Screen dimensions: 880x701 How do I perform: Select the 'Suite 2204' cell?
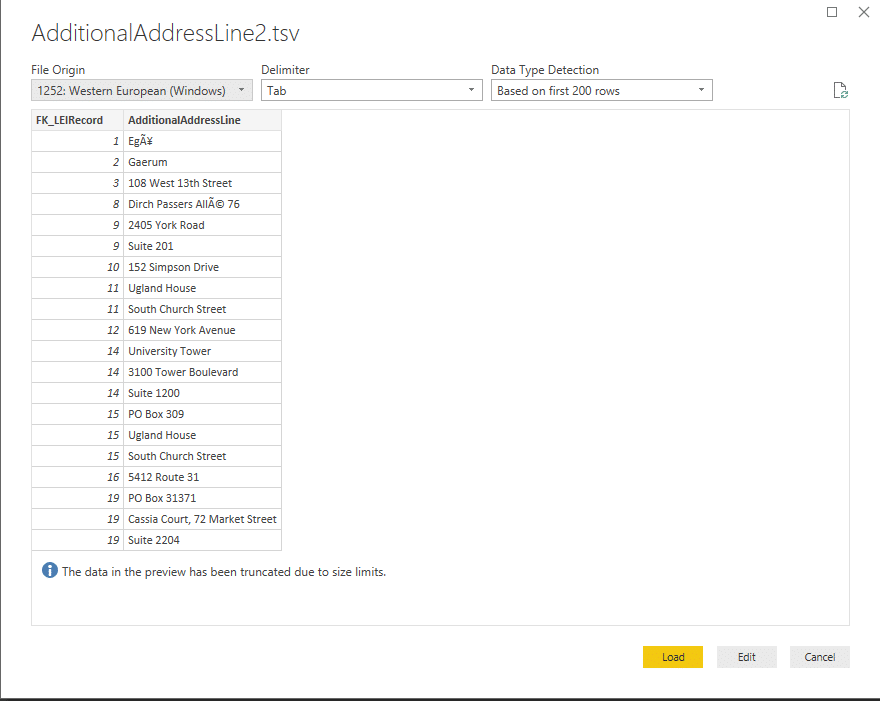coord(202,540)
